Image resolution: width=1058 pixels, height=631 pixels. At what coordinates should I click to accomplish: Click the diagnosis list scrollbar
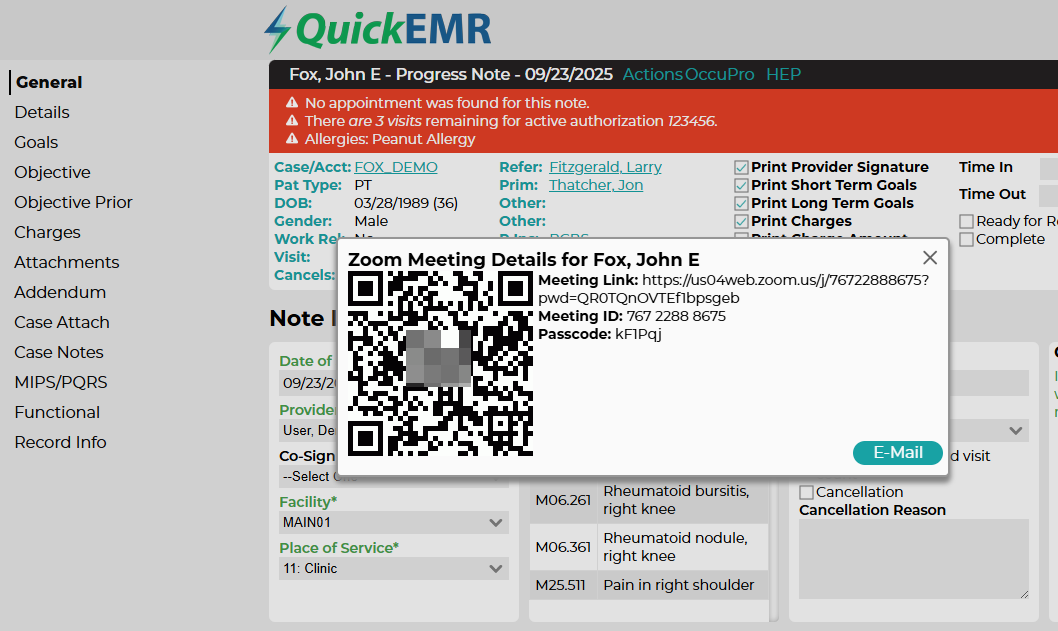pyautogui.click(x=774, y=549)
